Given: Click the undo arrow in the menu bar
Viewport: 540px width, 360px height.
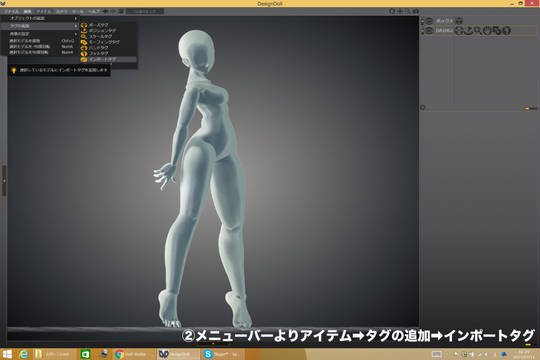Looking at the screenshot, I should [106, 11].
